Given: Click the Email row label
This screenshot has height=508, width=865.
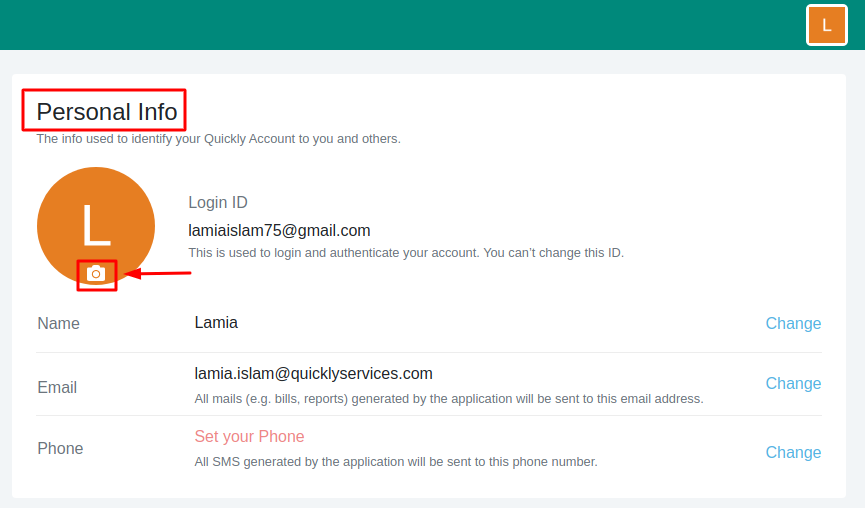Looking at the screenshot, I should tap(57, 387).
